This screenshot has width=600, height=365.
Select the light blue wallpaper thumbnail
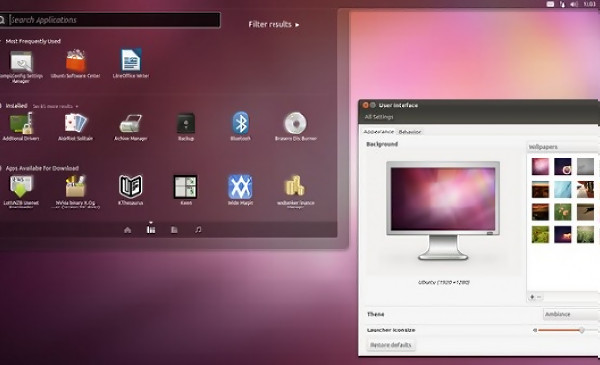tap(563, 189)
